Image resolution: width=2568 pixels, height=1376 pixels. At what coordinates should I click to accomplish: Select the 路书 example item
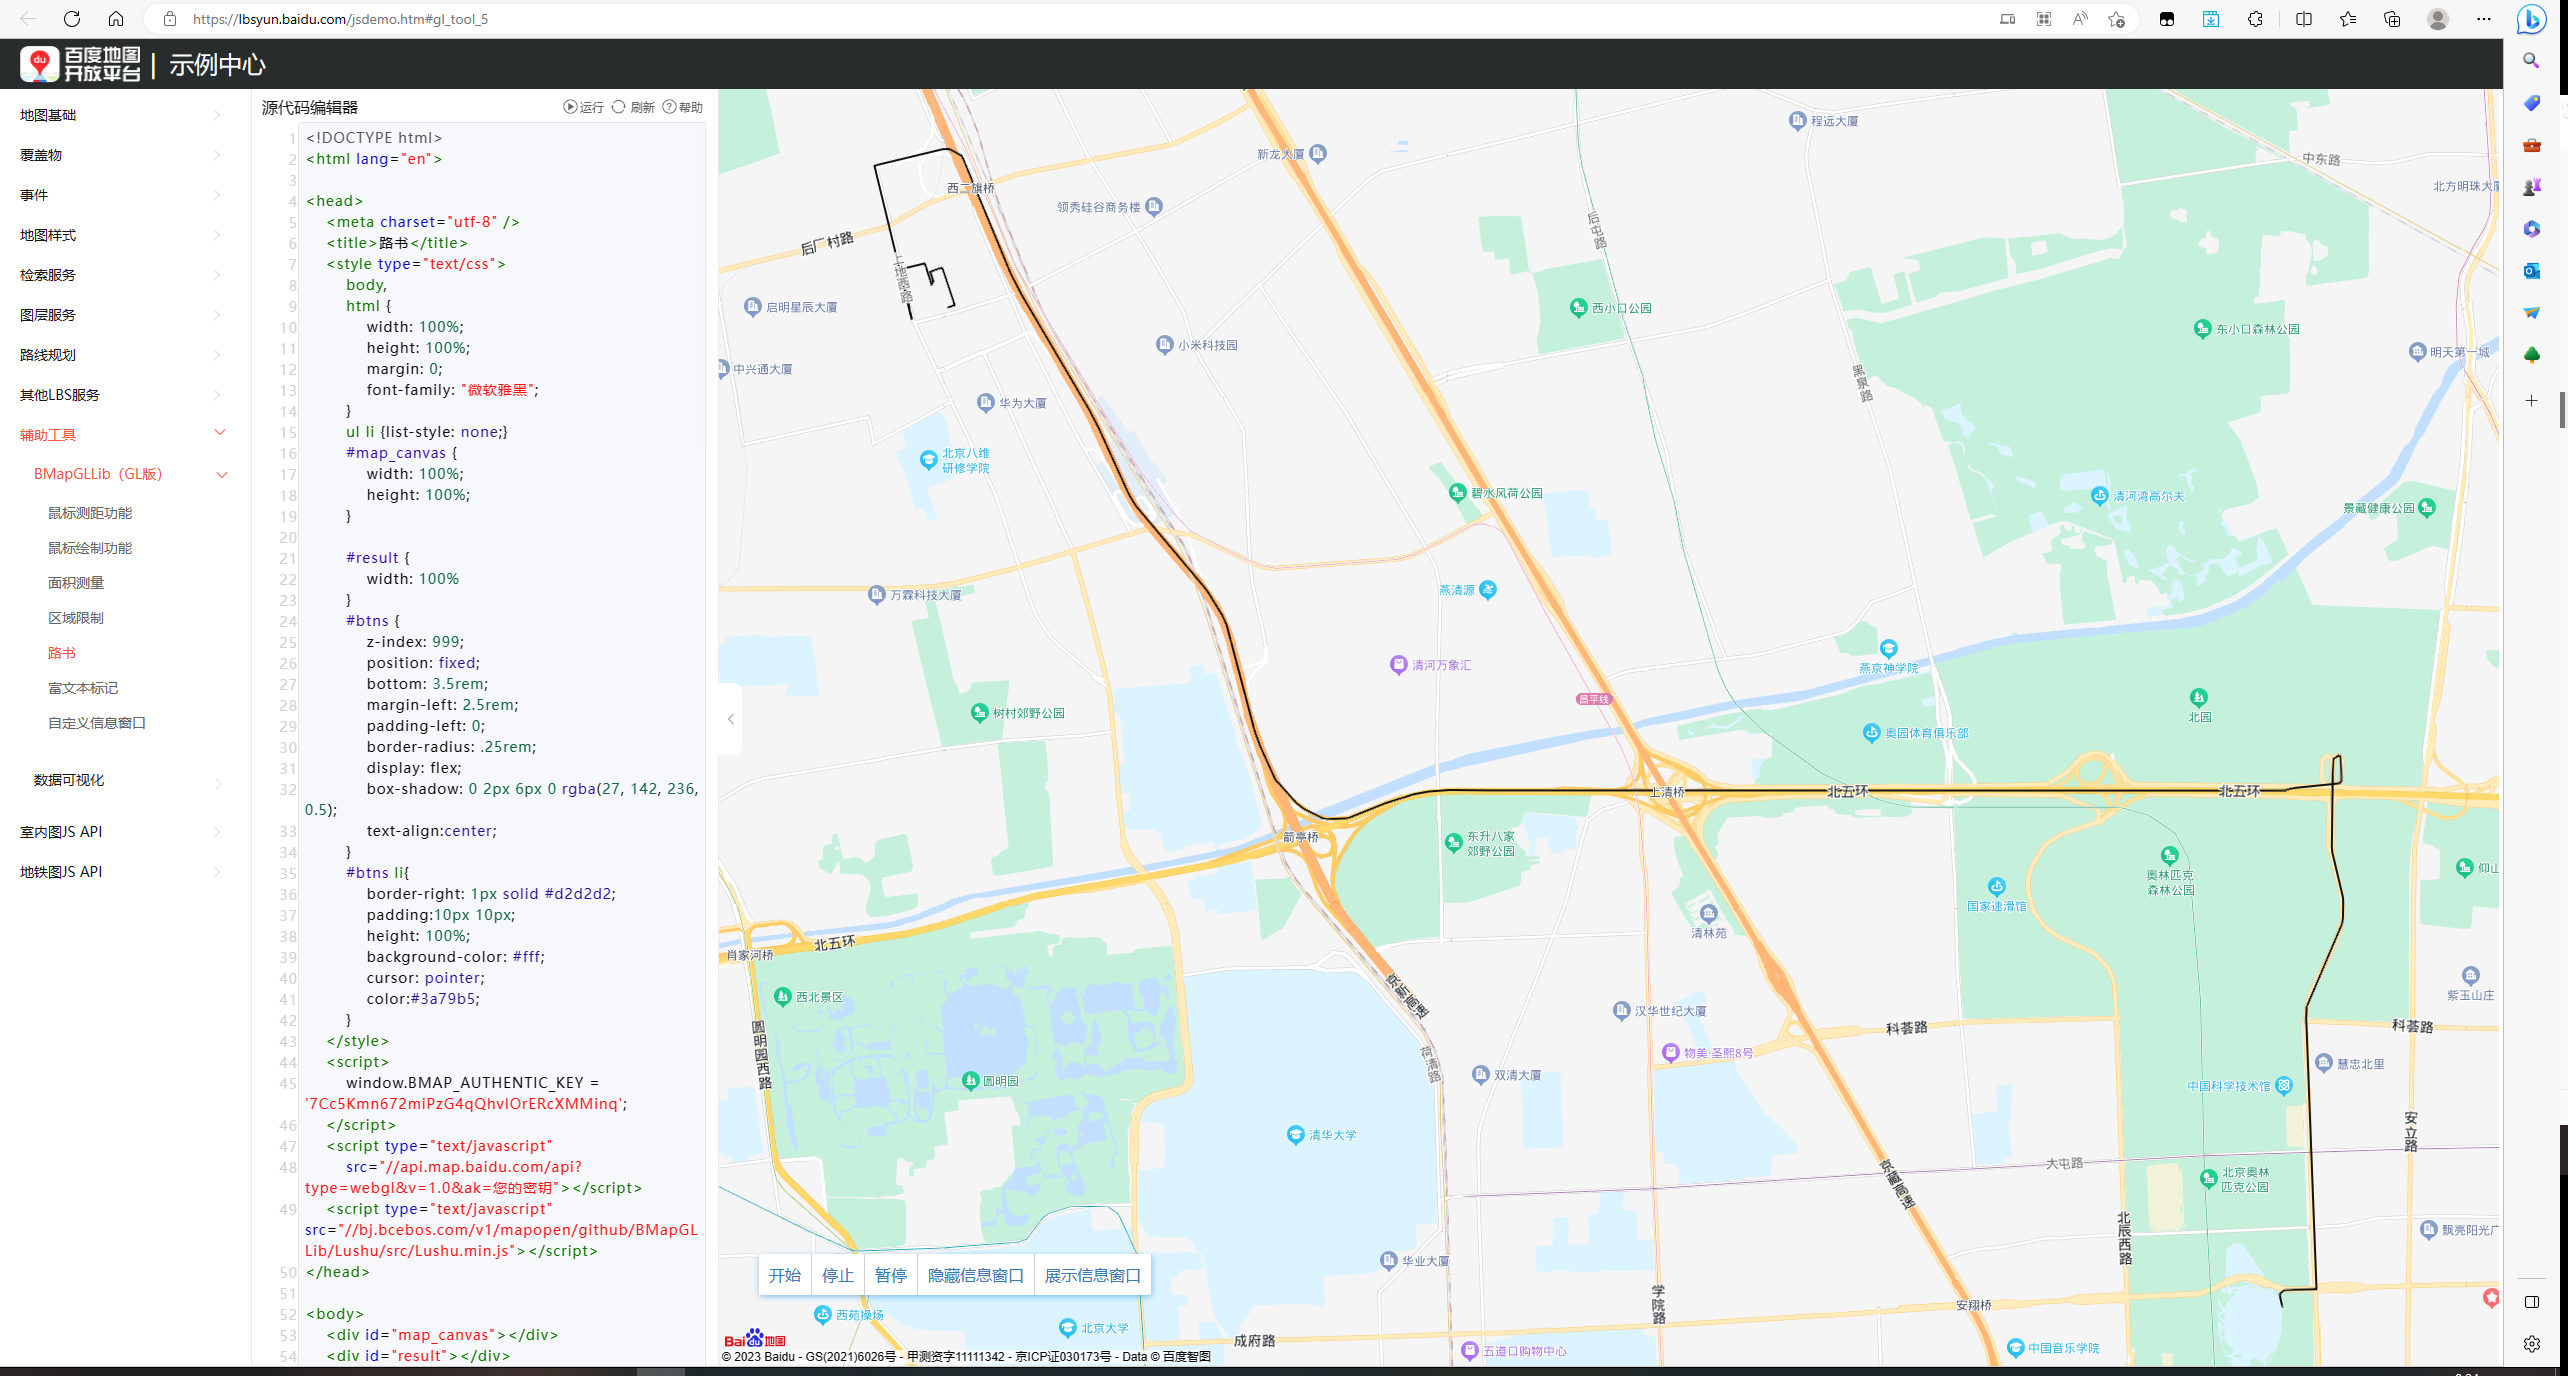(x=62, y=653)
